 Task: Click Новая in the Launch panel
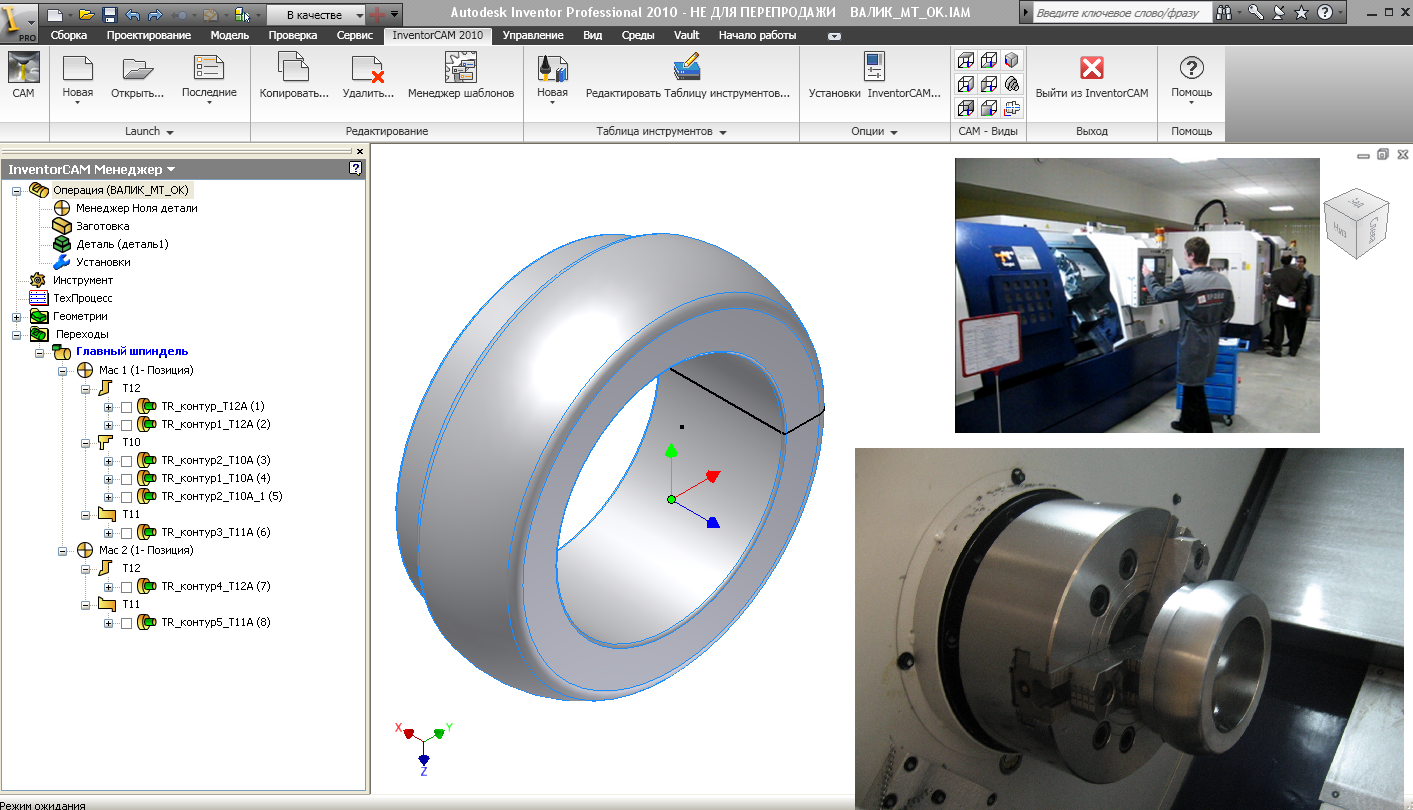click(77, 78)
